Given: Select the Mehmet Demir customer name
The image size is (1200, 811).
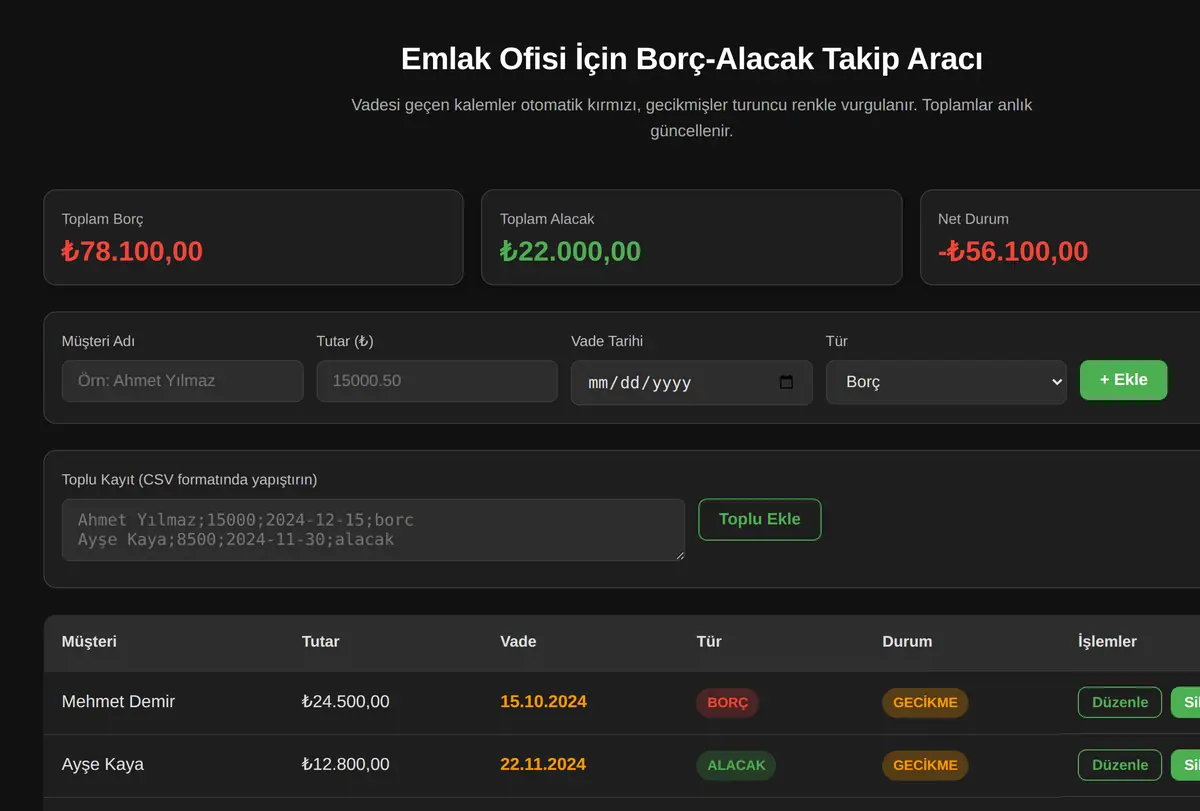Looking at the screenshot, I should 118,702.
